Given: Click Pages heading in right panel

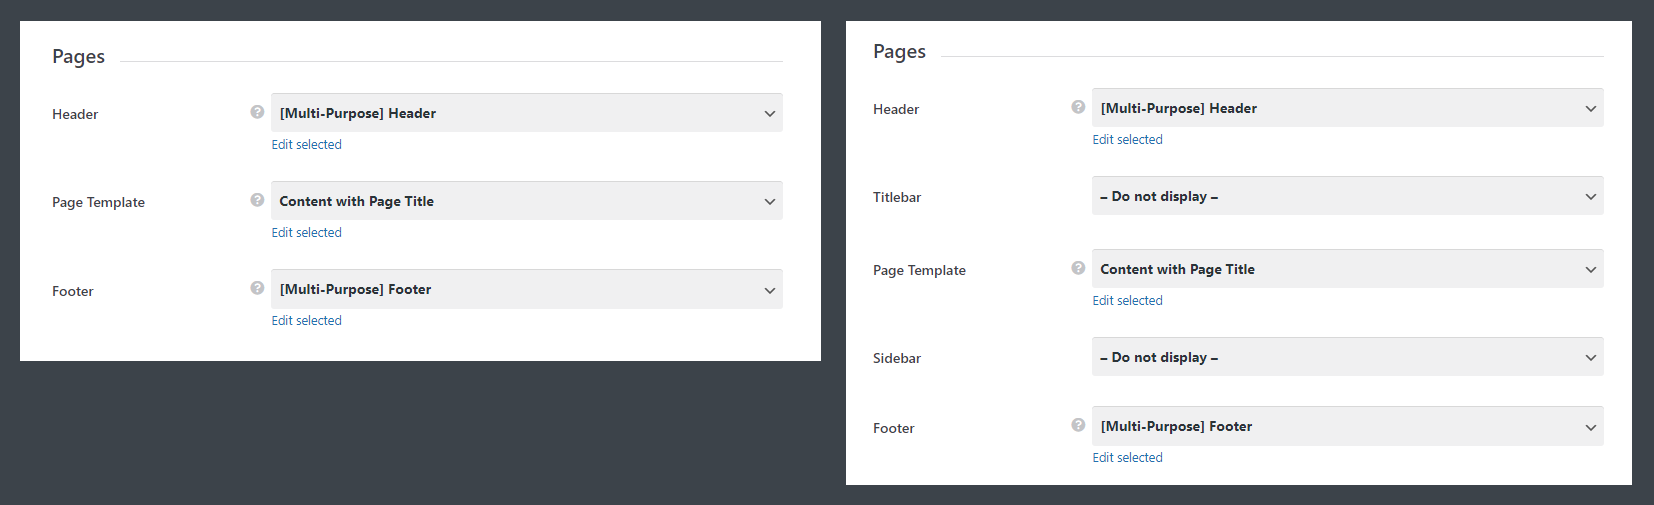Looking at the screenshot, I should [900, 52].
